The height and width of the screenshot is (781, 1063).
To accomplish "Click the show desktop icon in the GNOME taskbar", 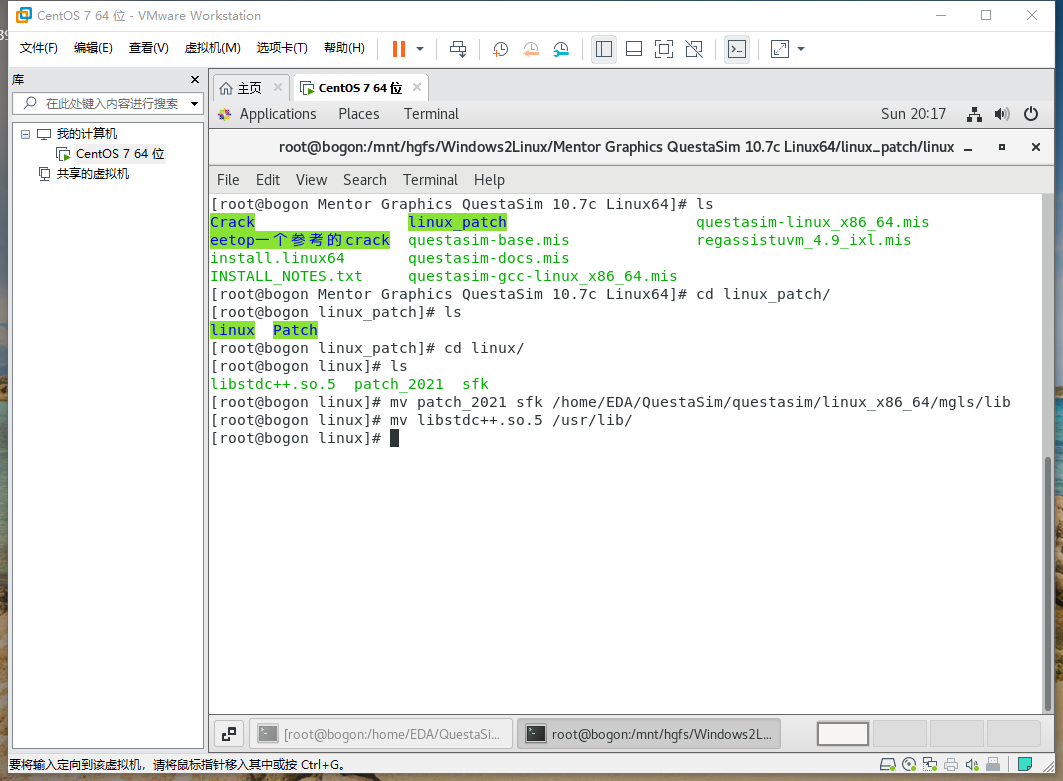I will (229, 734).
